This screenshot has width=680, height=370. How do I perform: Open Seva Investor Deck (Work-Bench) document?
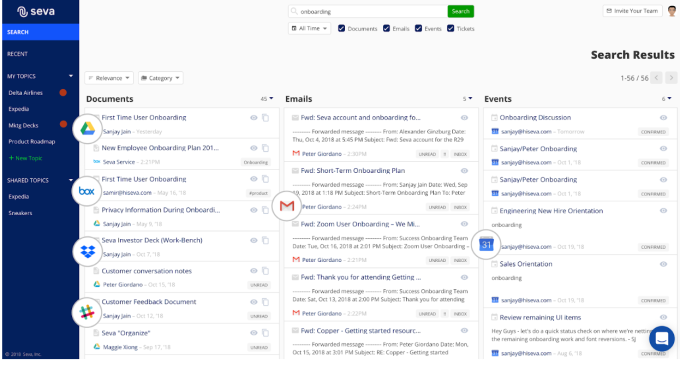click(152, 240)
